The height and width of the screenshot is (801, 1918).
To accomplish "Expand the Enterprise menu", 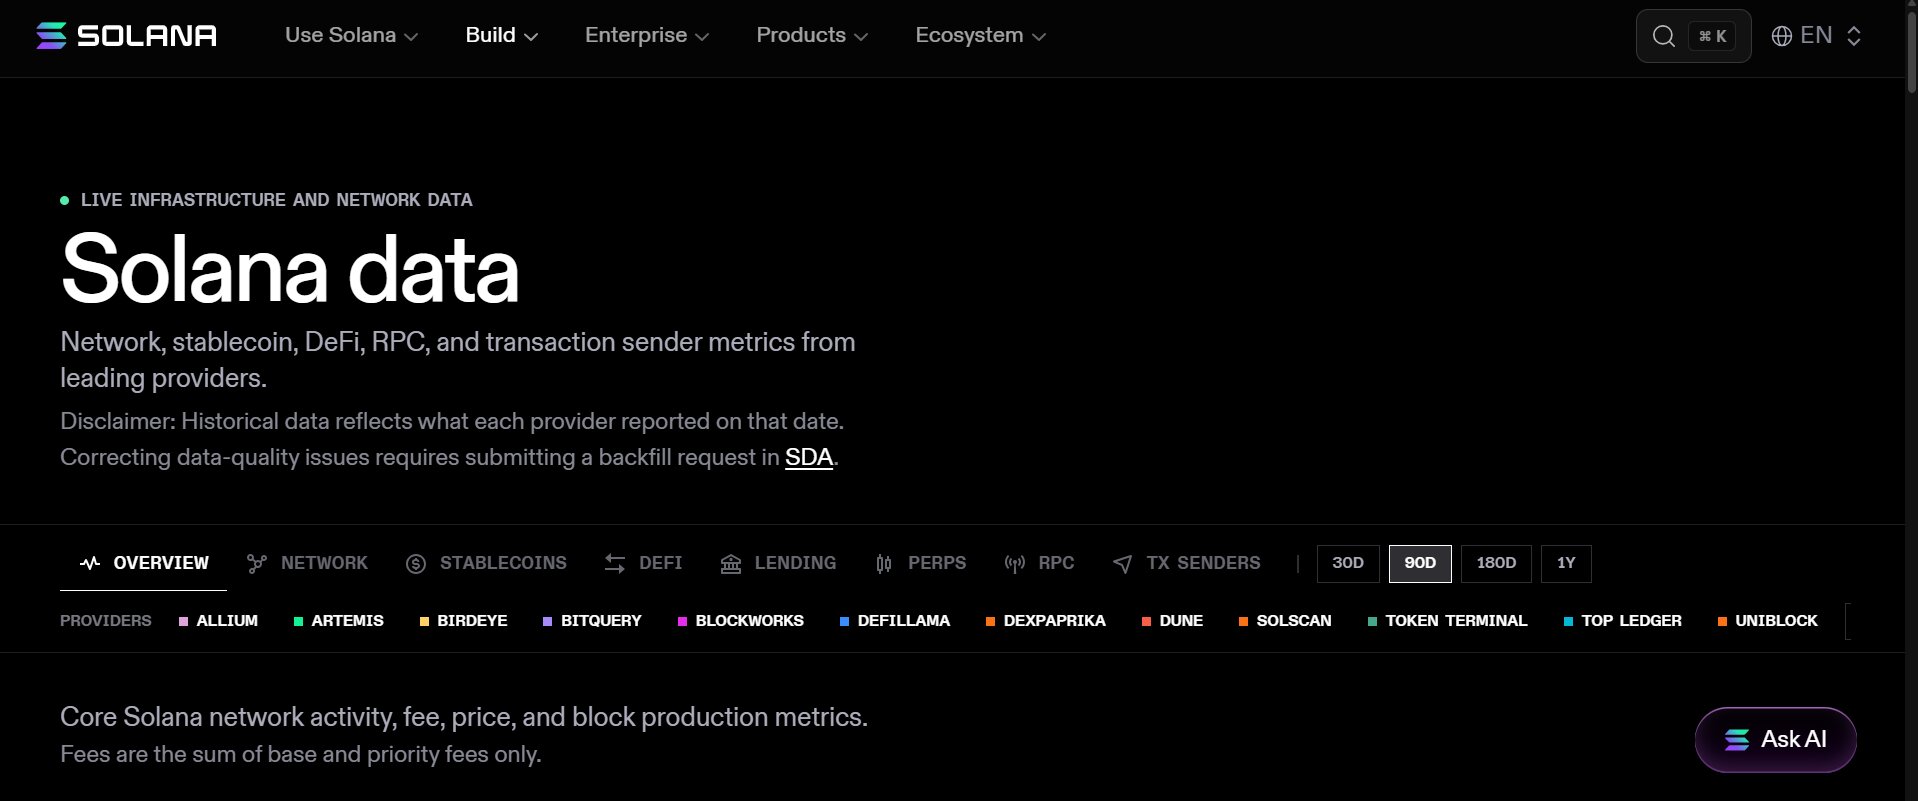I will point(647,36).
